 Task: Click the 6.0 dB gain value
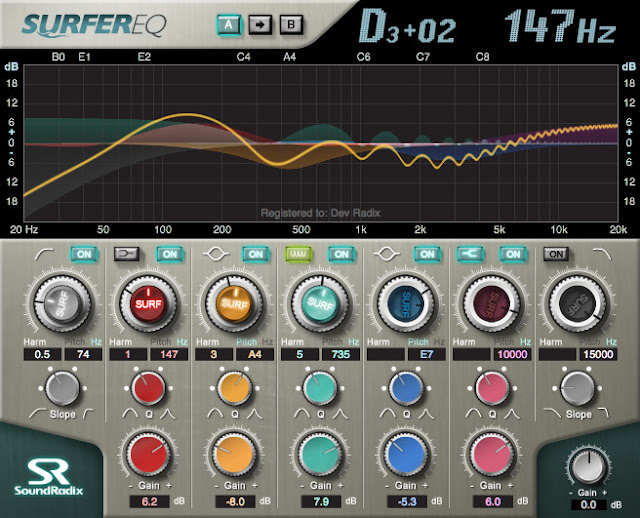point(493,501)
